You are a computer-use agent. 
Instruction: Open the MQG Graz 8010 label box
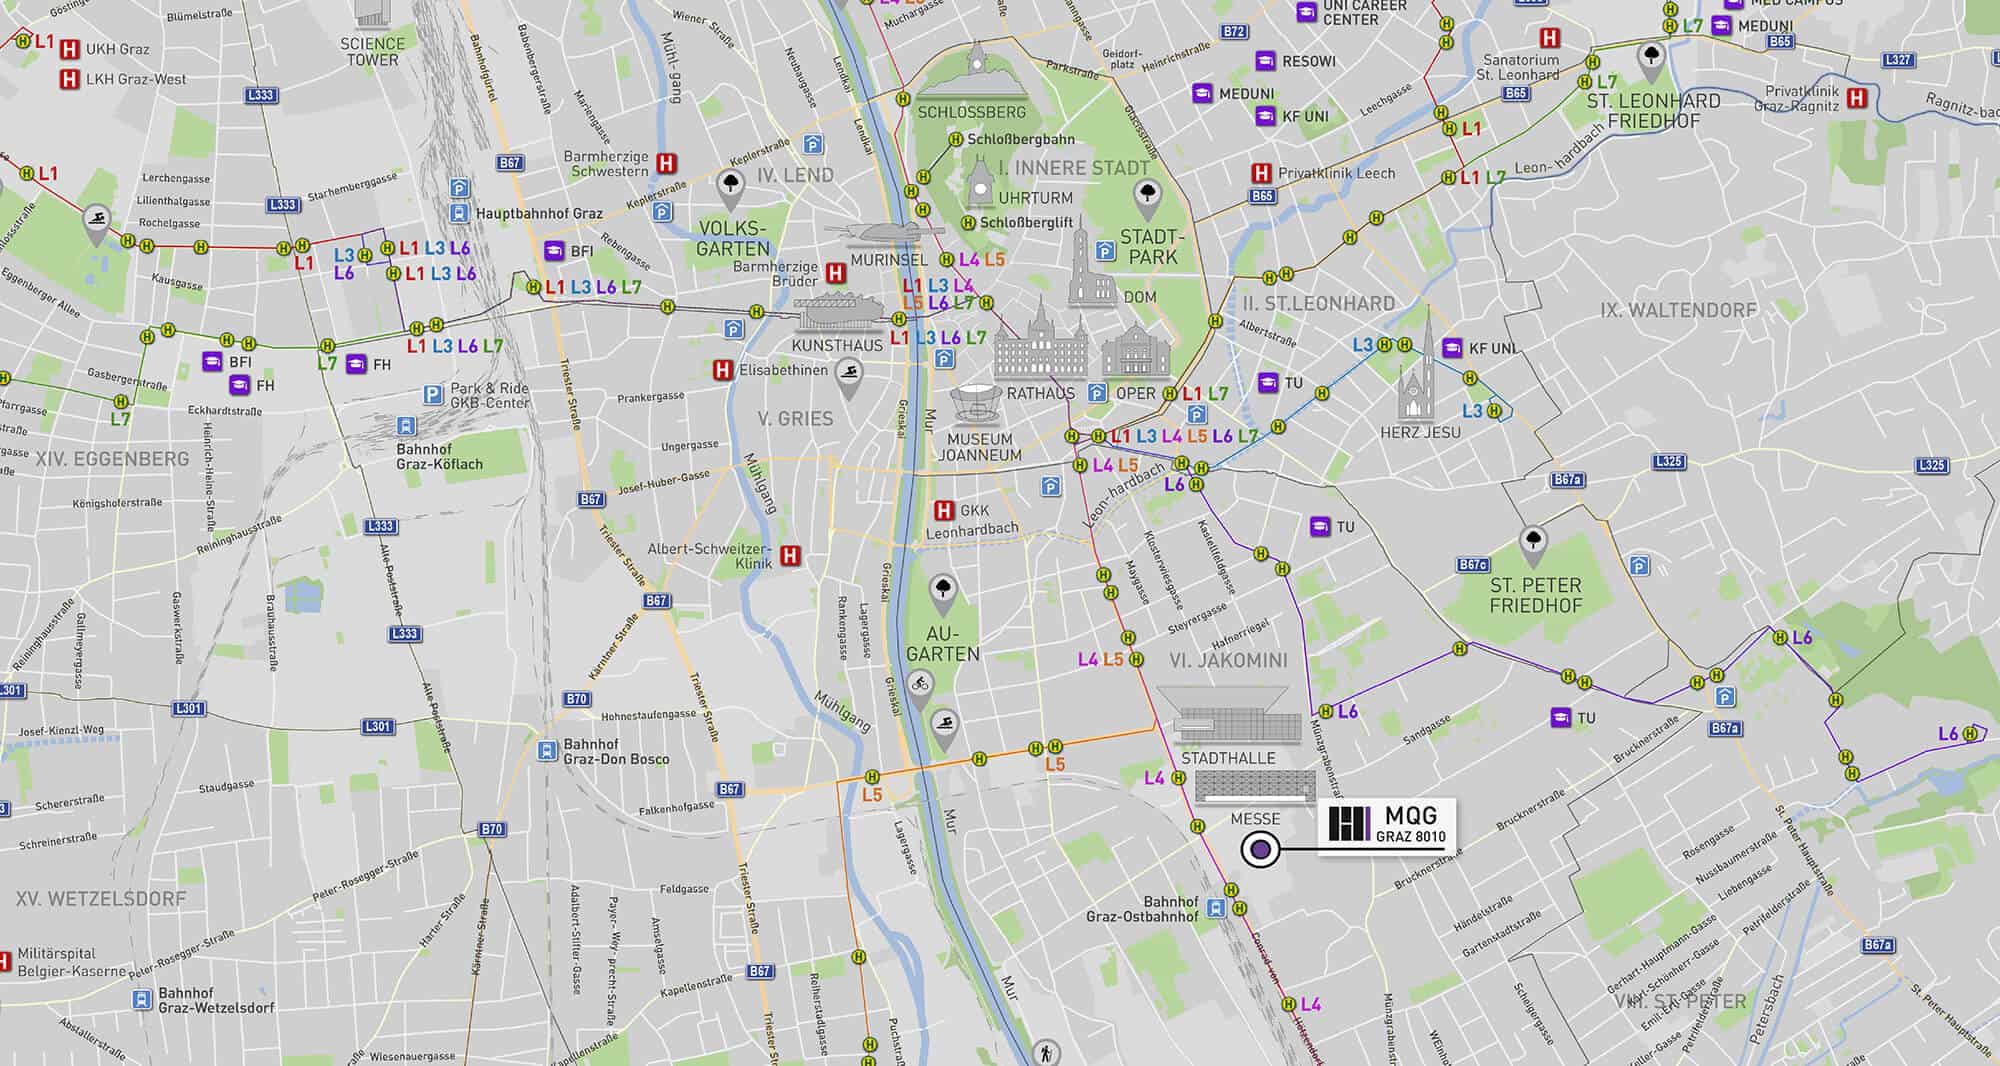click(1386, 826)
